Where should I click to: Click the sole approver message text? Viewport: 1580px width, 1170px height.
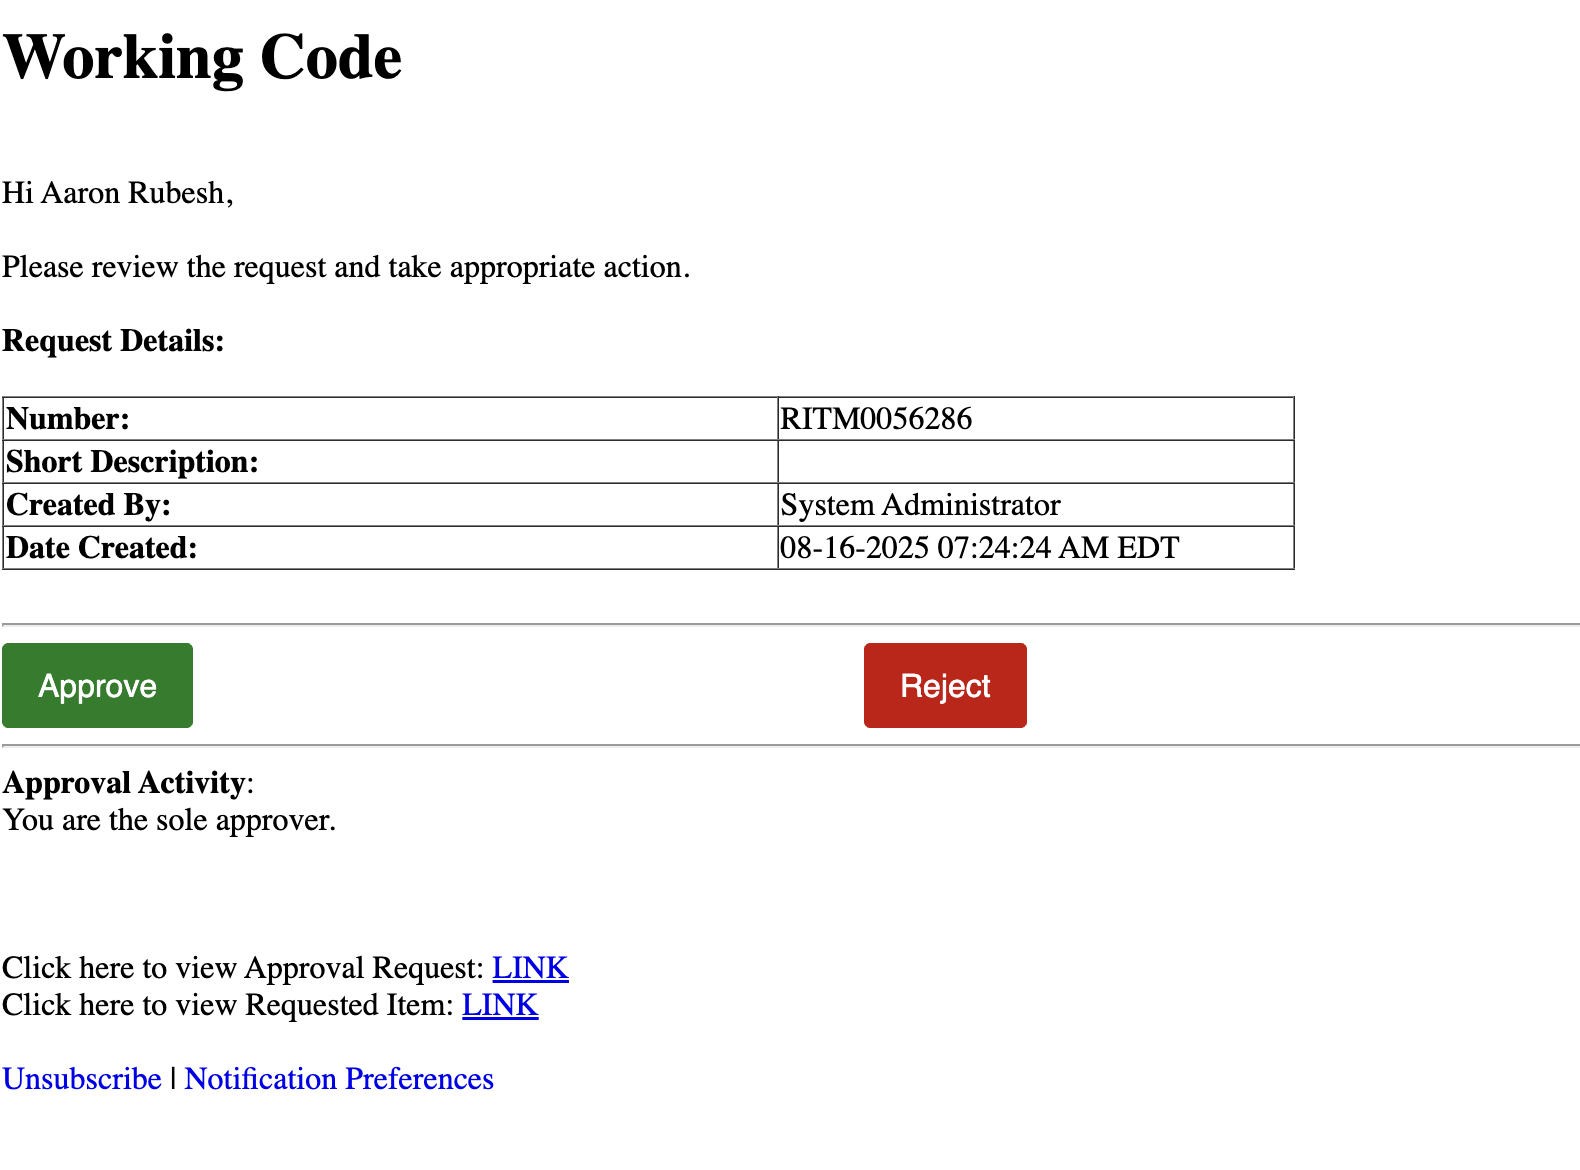click(169, 820)
